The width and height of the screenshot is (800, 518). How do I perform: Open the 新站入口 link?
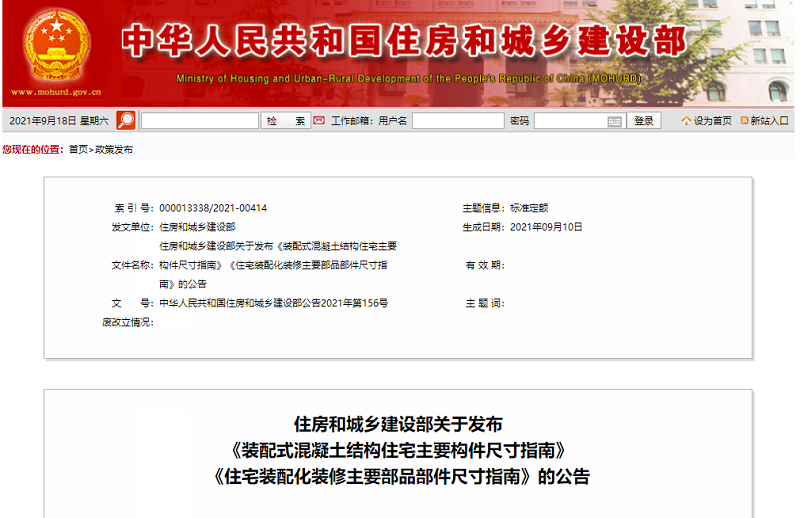click(769, 121)
